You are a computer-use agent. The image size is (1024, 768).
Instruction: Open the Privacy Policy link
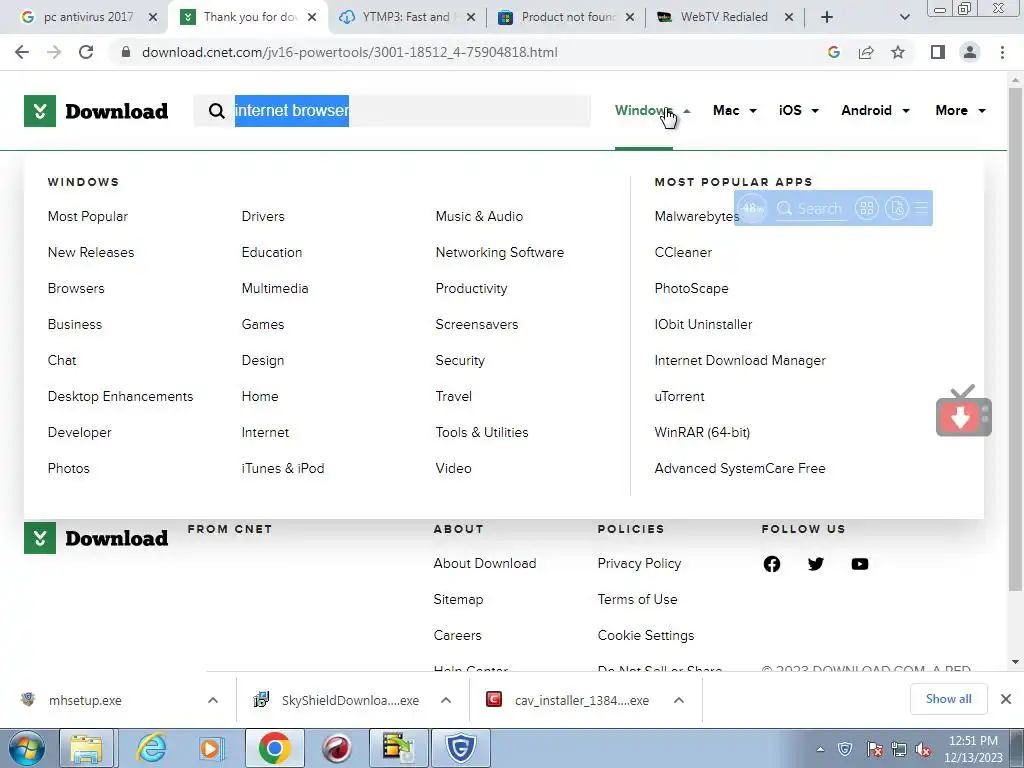click(639, 564)
